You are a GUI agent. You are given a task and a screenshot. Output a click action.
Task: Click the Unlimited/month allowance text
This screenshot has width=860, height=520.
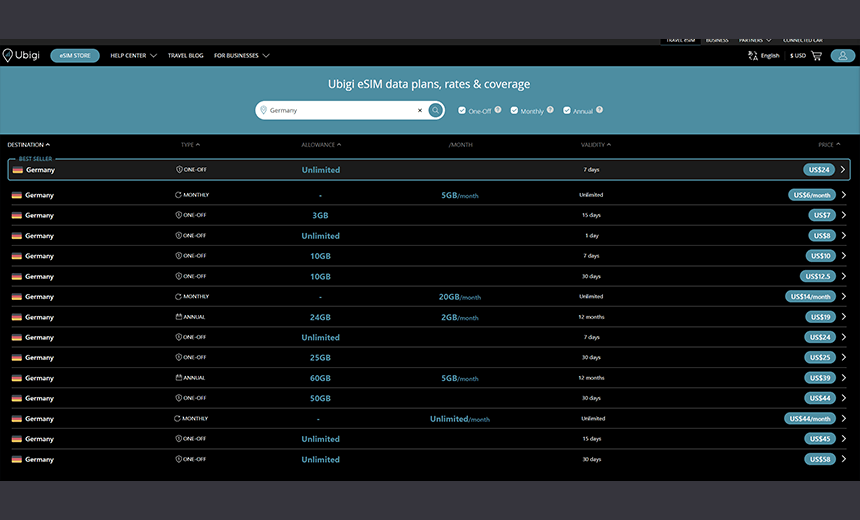point(460,419)
